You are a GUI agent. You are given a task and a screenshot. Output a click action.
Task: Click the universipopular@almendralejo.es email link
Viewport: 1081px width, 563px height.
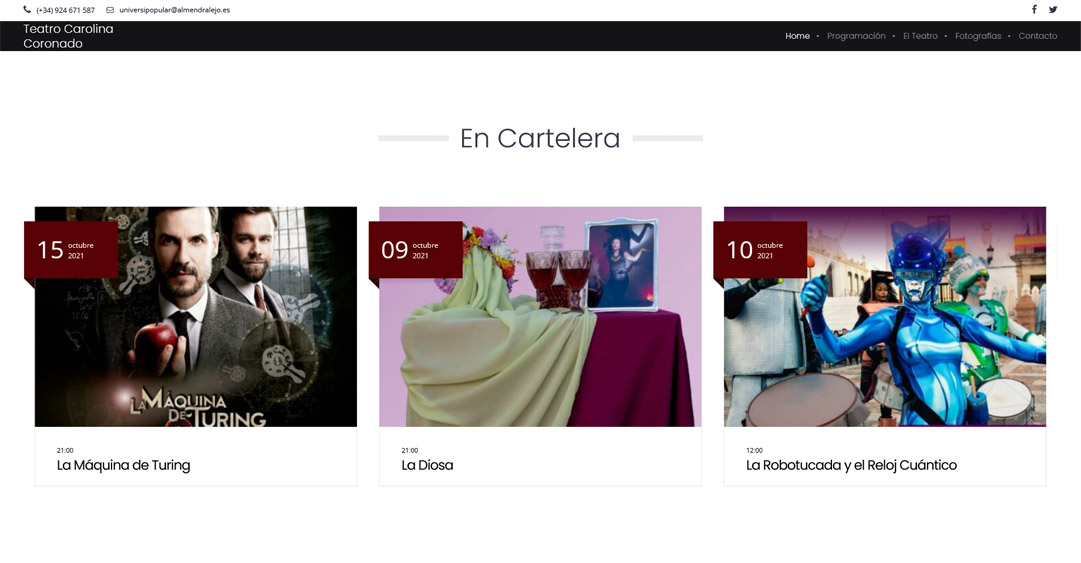[x=174, y=10]
